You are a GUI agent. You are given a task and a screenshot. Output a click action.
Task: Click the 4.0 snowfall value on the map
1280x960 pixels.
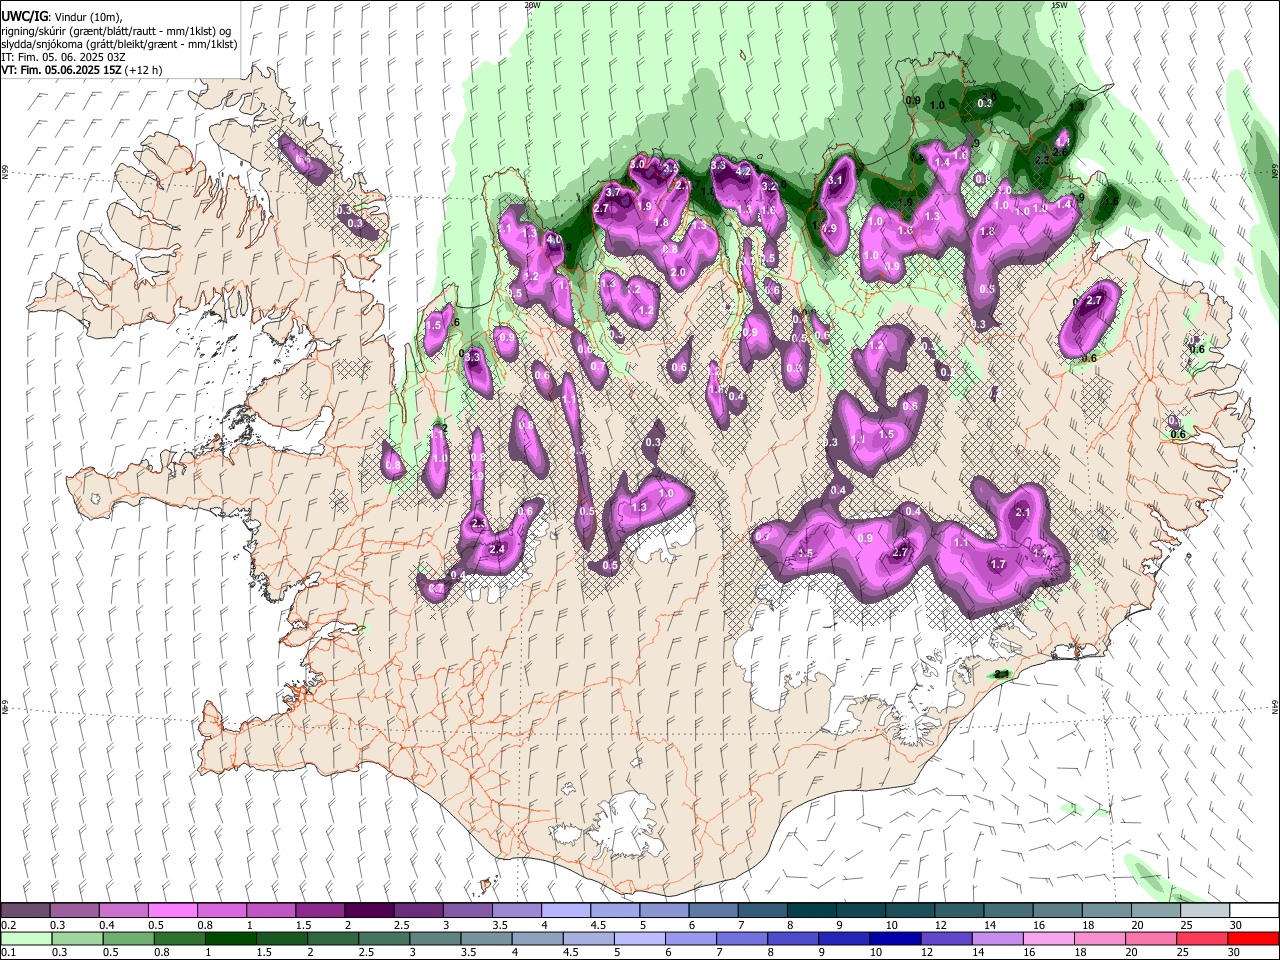pyautogui.click(x=554, y=240)
